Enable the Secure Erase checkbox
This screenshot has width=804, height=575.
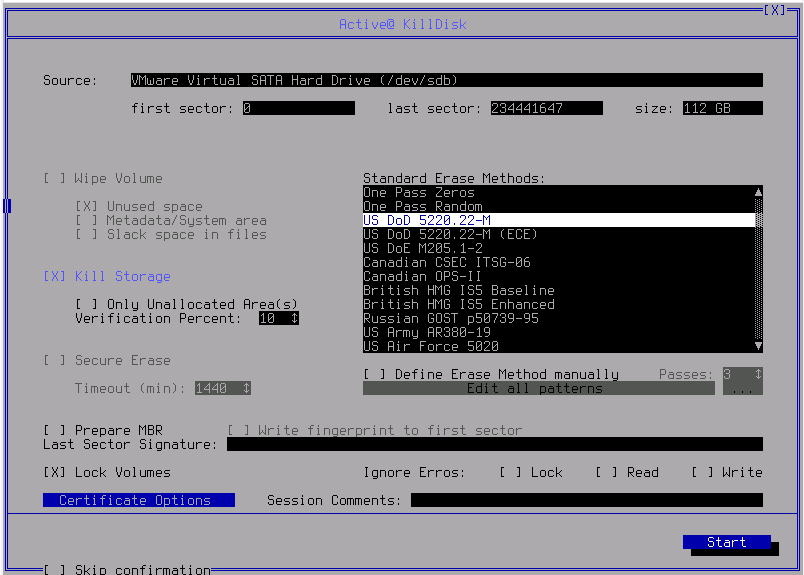(x=54, y=361)
